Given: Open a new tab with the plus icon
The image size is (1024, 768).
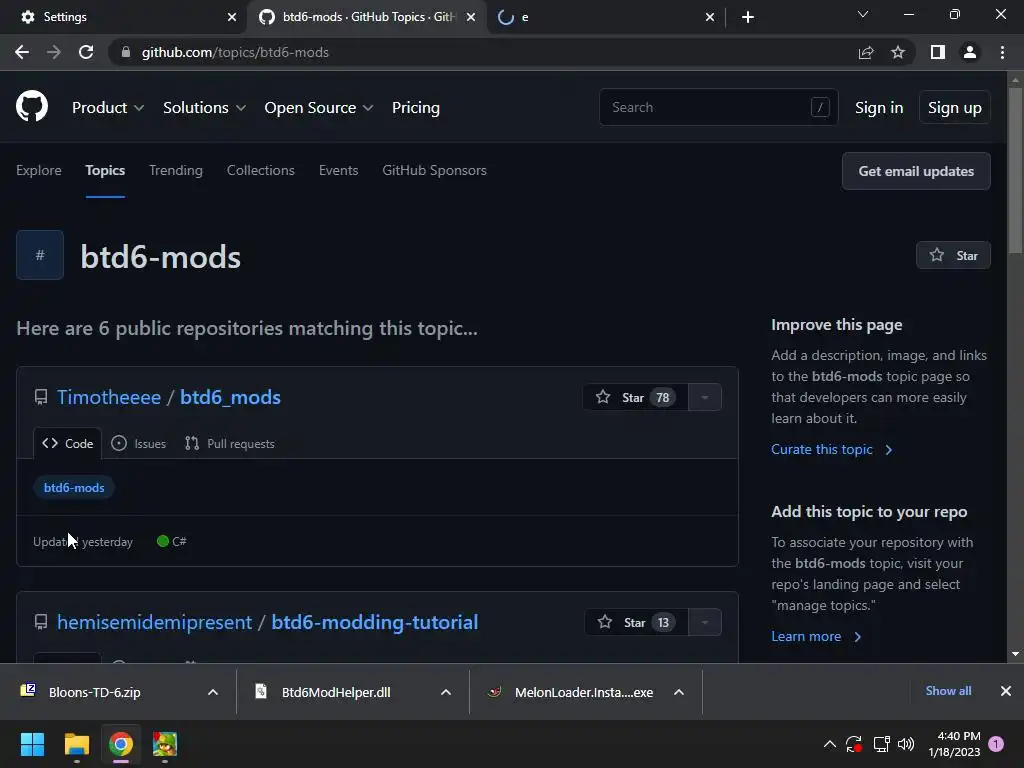Looking at the screenshot, I should click(748, 17).
